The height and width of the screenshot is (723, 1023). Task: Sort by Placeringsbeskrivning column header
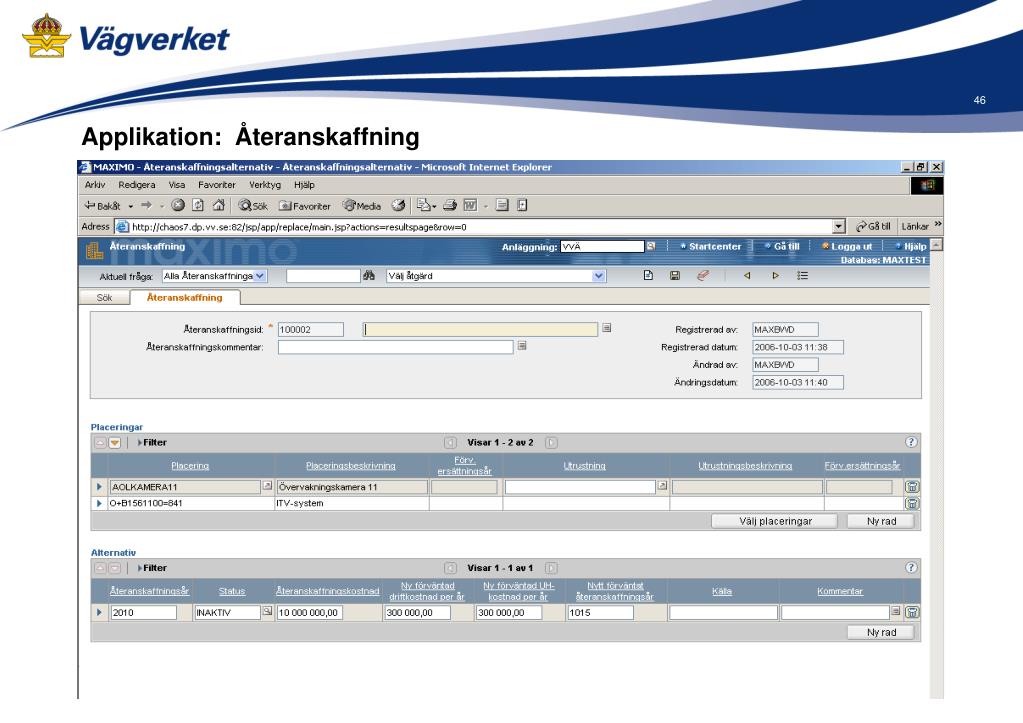351,465
